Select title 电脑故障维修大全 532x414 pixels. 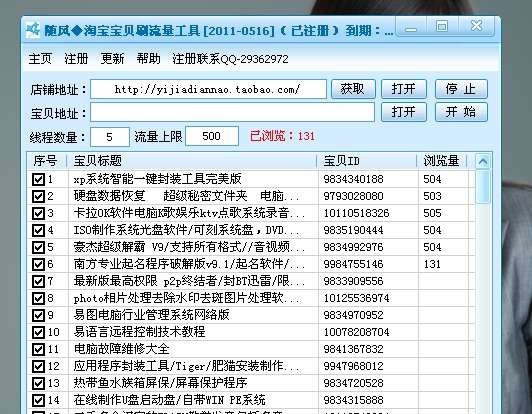click(x=121, y=349)
